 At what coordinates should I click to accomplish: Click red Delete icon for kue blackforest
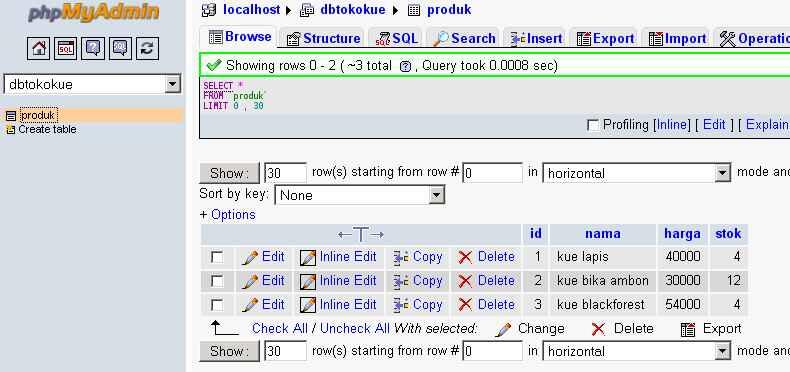(466, 305)
